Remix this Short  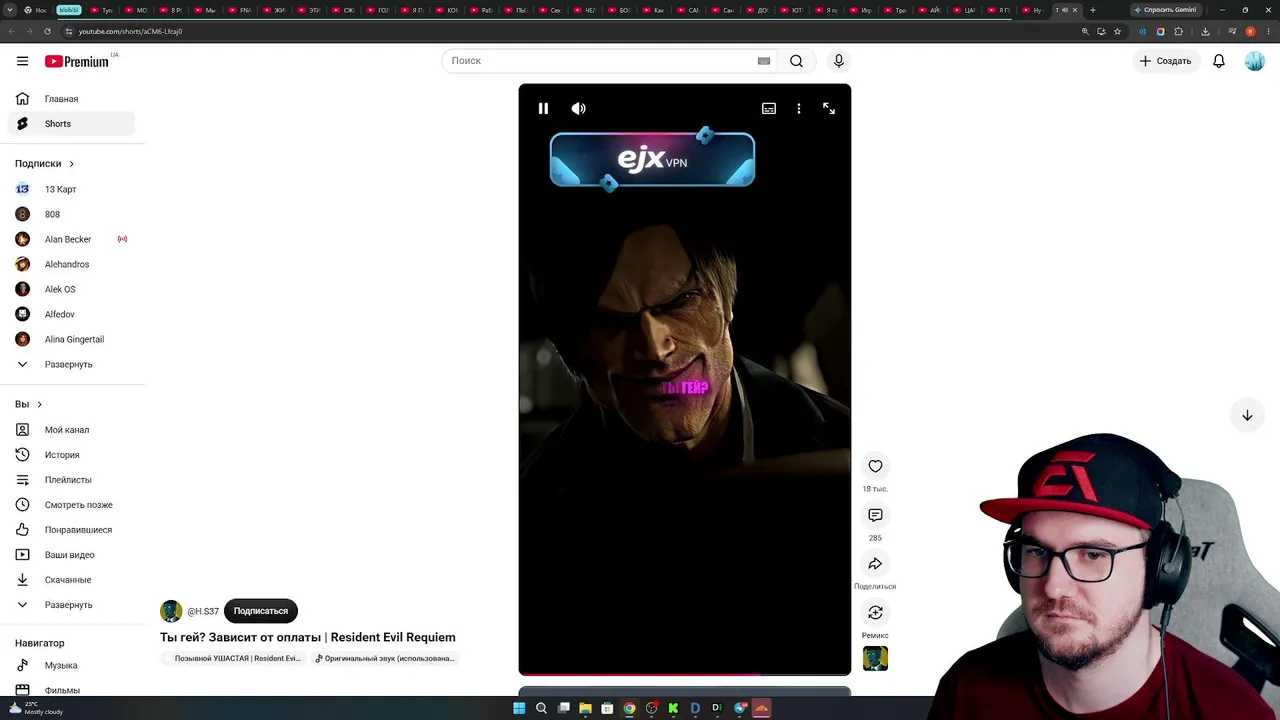click(x=875, y=613)
